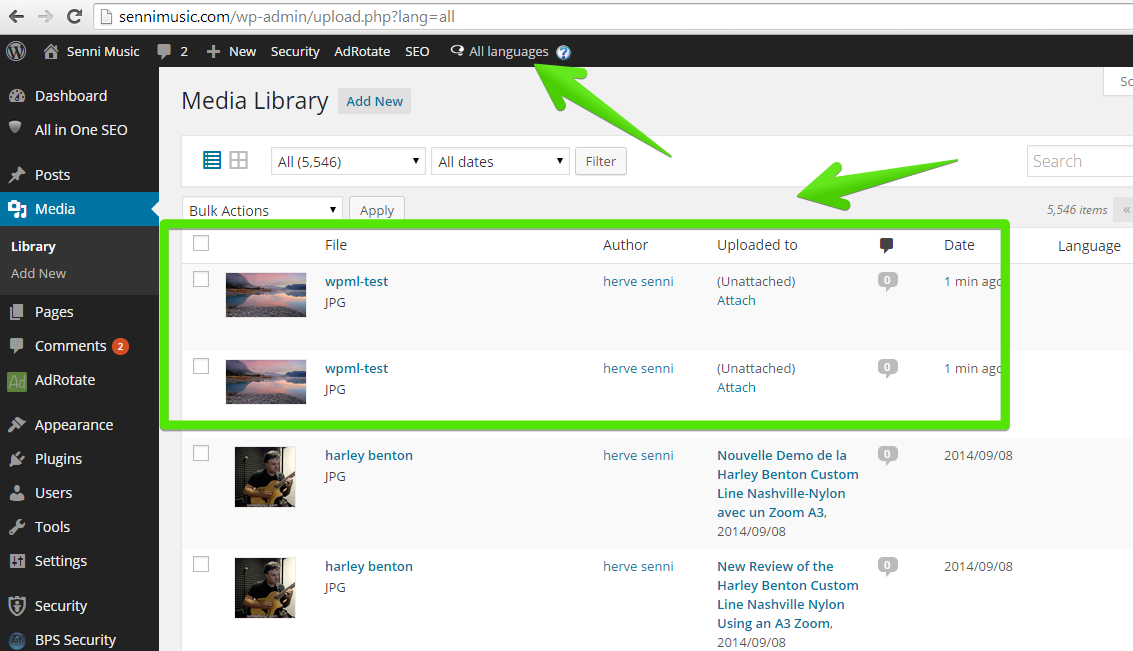Image resolution: width=1133 pixels, height=651 pixels.
Task: Click Attach link for second wpml-test
Action: pyautogui.click(x=736, y=387)
